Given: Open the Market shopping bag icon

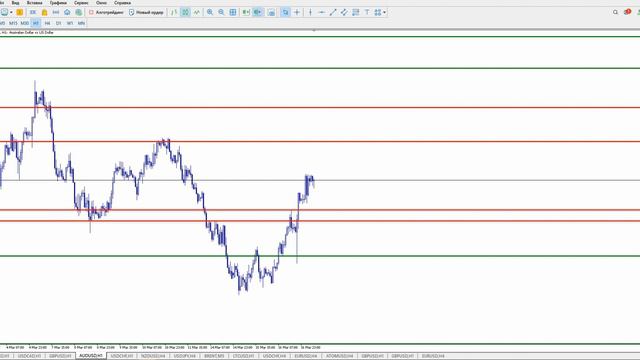Looking at the screenshot, I should [x=44, y=12].
